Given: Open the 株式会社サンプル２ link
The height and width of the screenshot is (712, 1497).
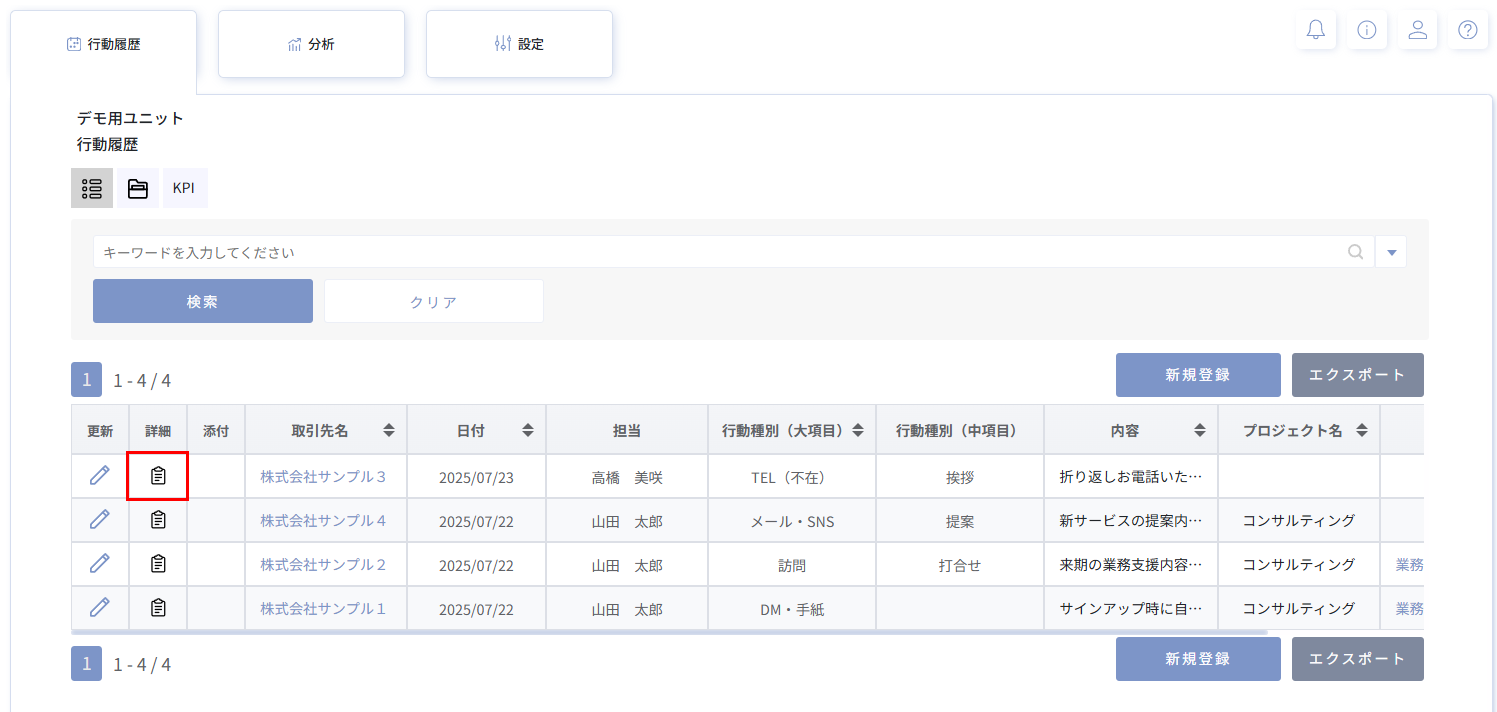Looking at the screenshot, I should point(323,565).
